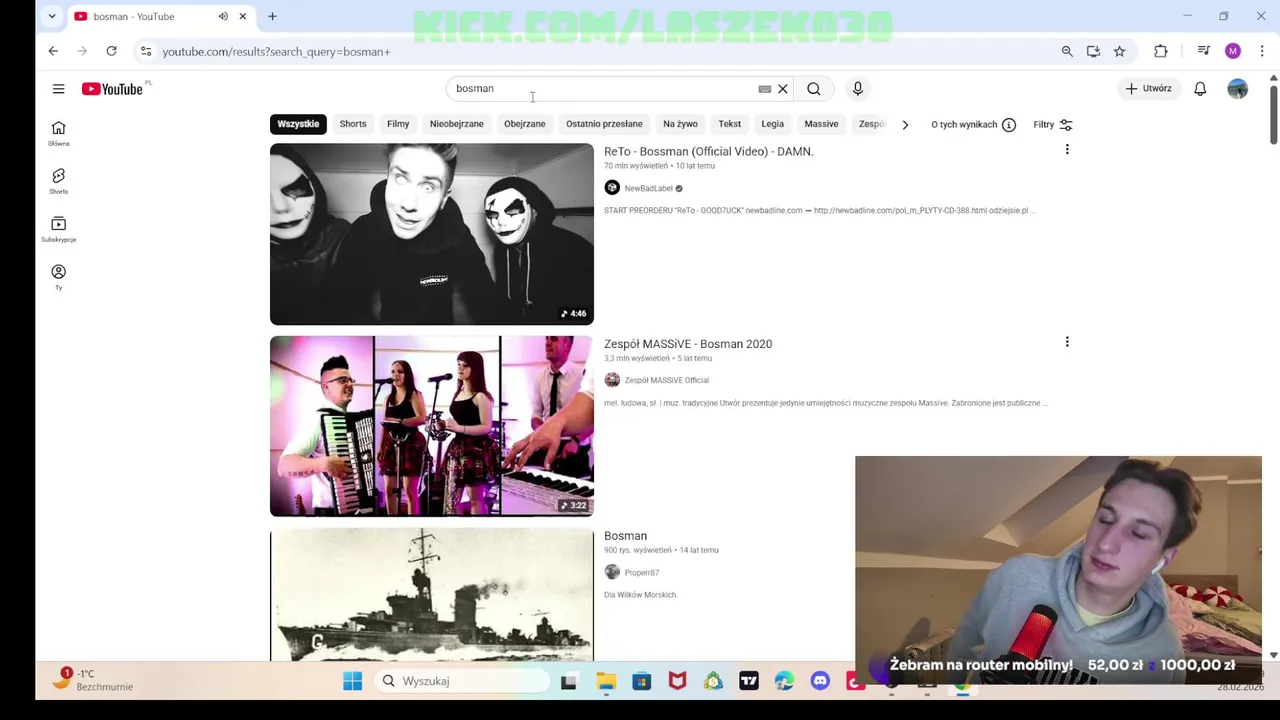The image size is (1280, 720).
Task: Click the zoom magnifier icon in address bar
Action: click(x=1067, y=51)
